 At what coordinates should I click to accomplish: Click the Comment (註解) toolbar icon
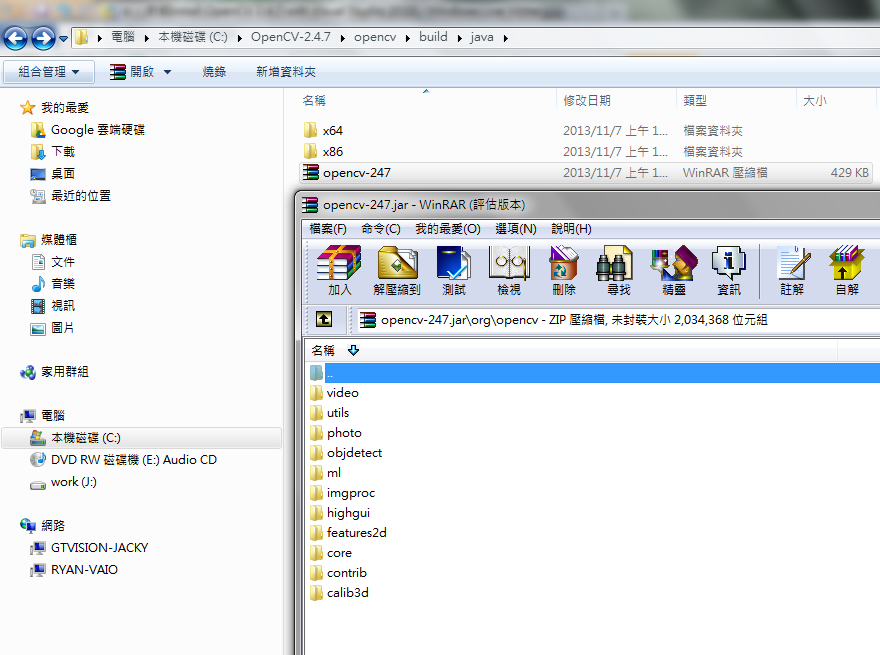[794, 263]
